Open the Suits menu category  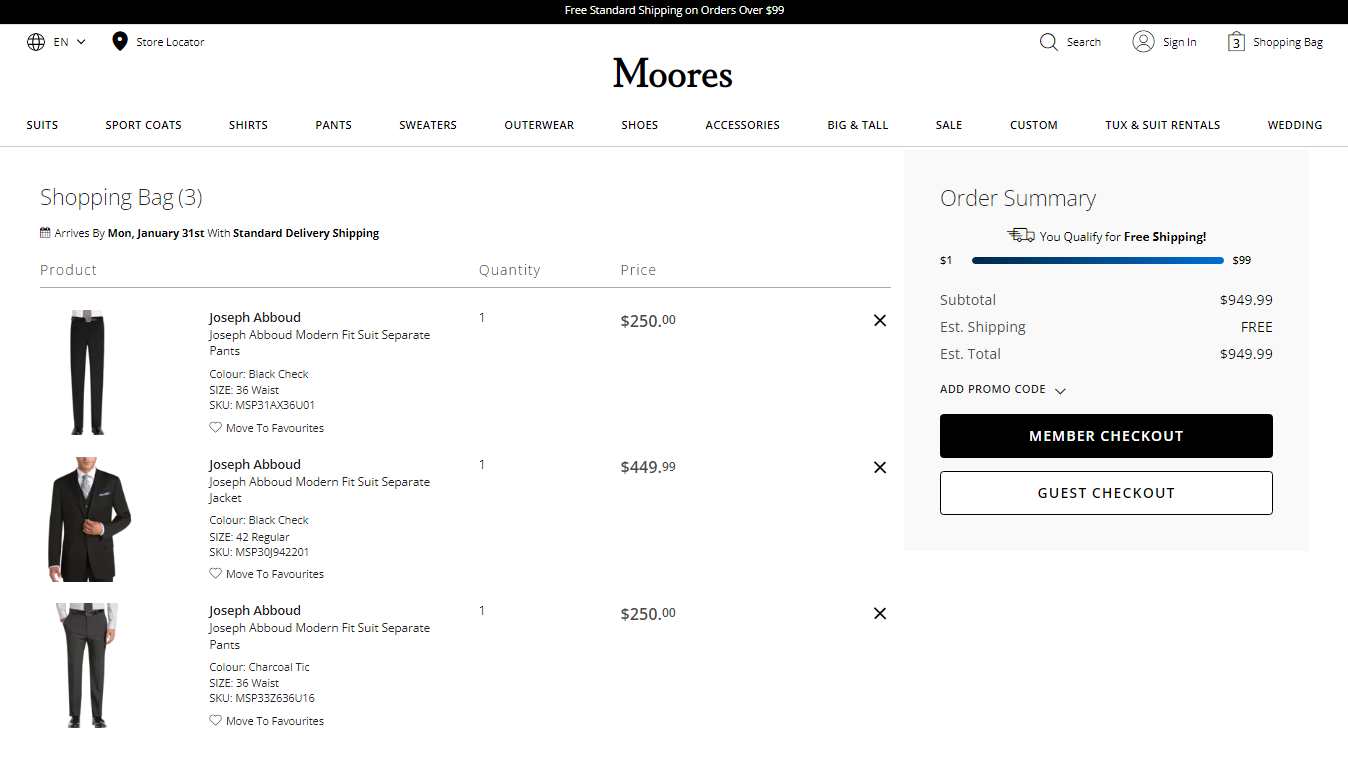[x=42, y=125]
